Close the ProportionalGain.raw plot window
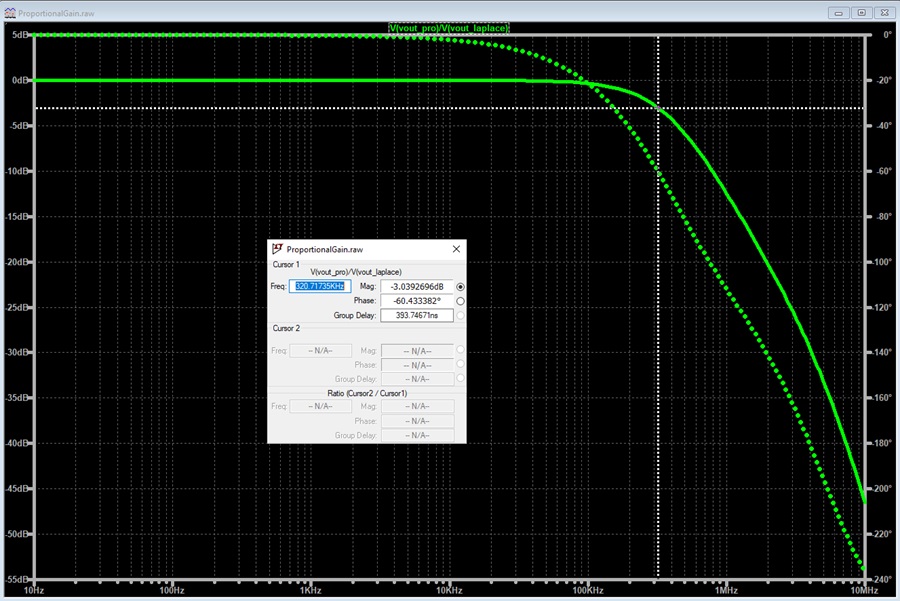Viewport: 900px width, 601px height. [x=885, y=13]
